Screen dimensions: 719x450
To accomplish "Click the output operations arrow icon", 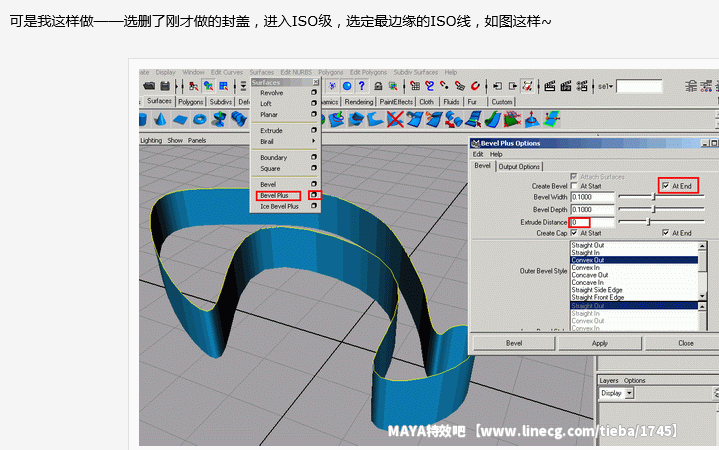I will (513, 86).
